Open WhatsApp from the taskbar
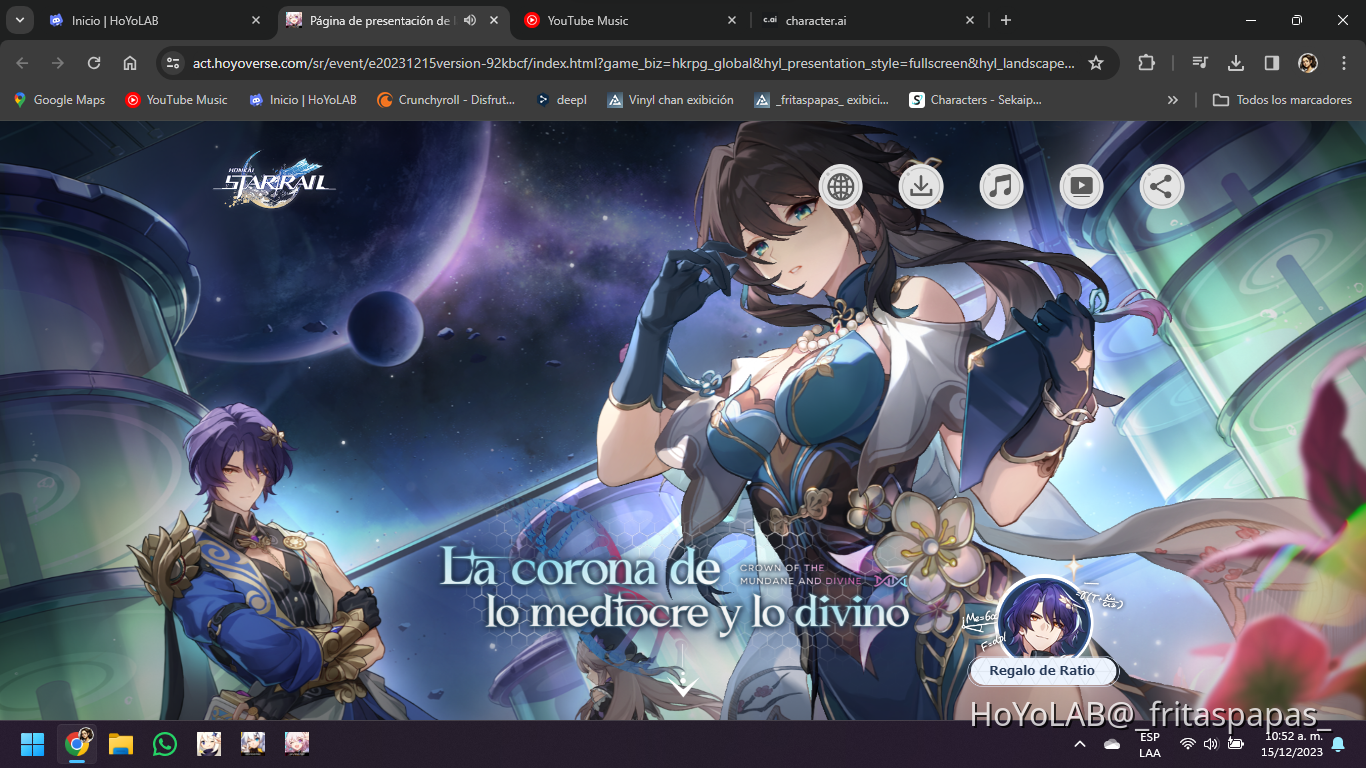The height and width of the screenshot is (768, 1366). click(164, 744)
